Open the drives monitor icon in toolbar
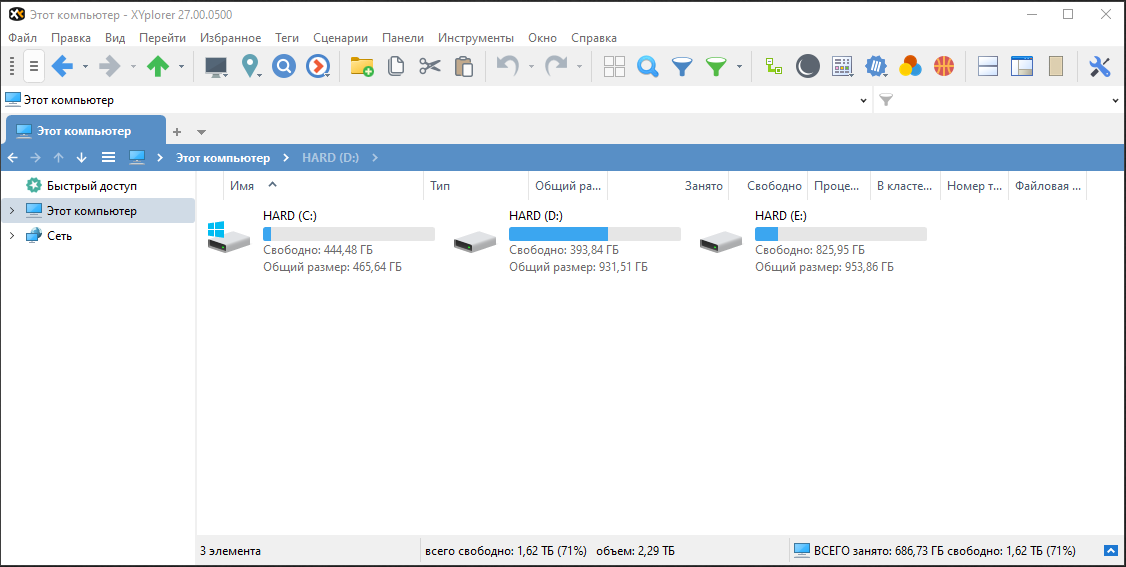This screenshot has width=1126, height=567. coord(216,67)
